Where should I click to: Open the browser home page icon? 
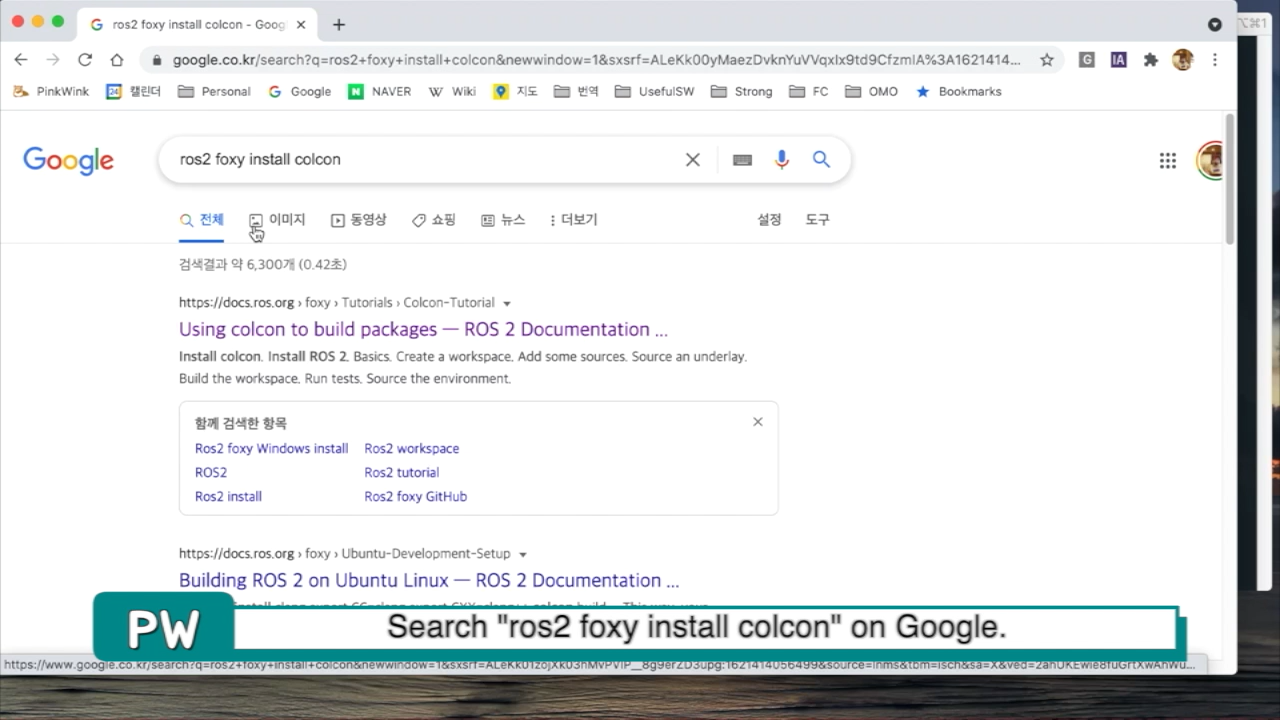pyautogui.click(x=117, y=60)
